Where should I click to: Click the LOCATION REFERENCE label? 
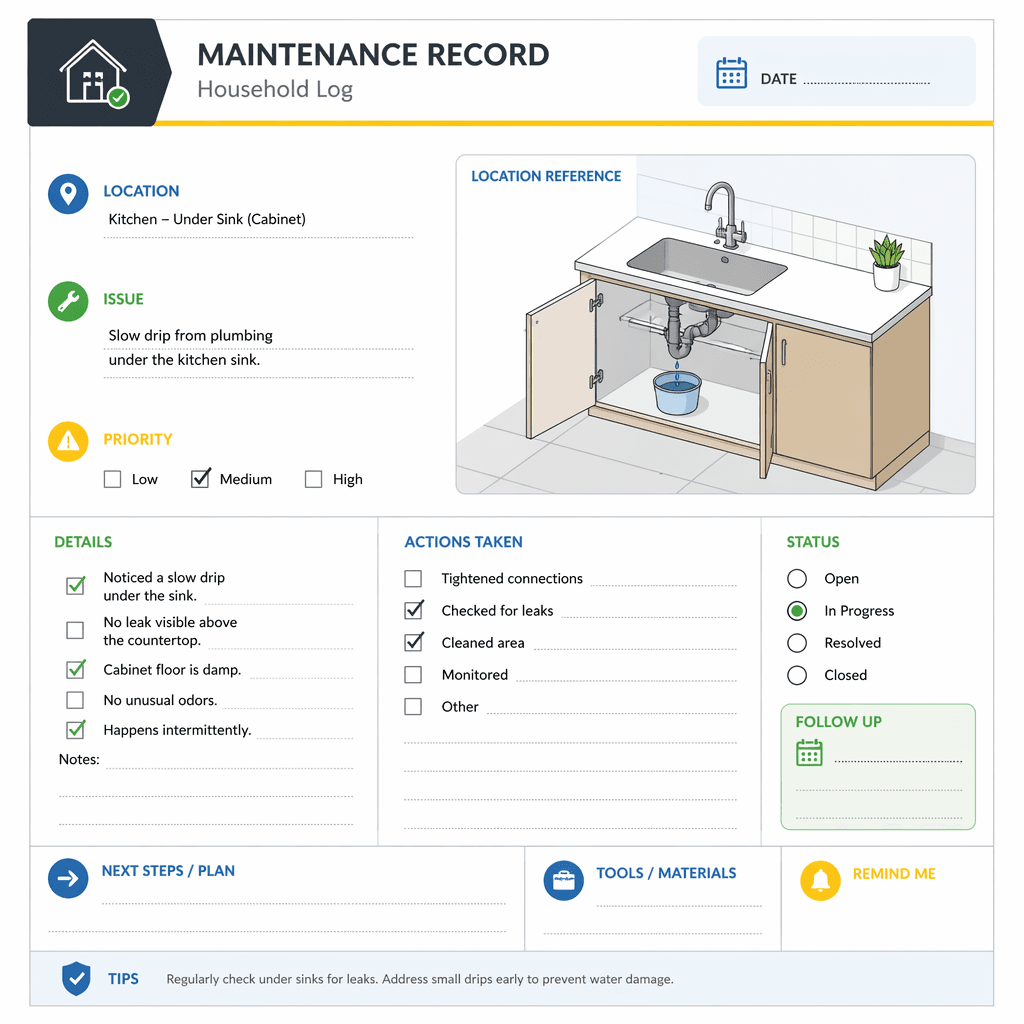pos(546,176)
